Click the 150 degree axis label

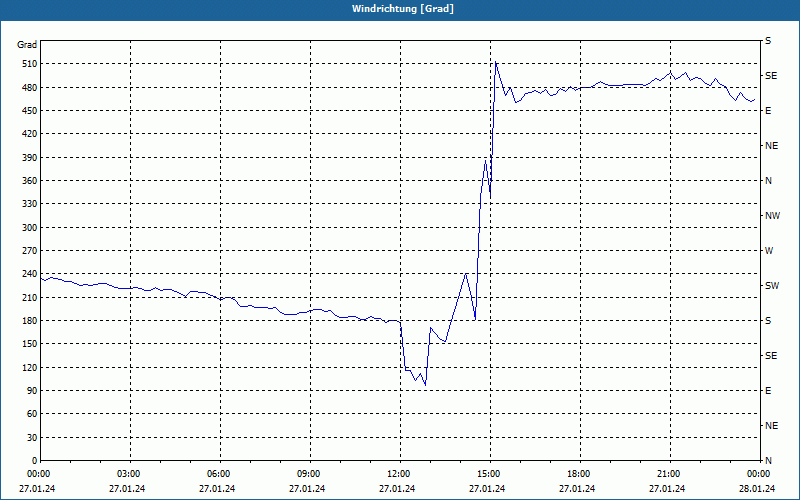pyautogui.click(x=31, y=344)
